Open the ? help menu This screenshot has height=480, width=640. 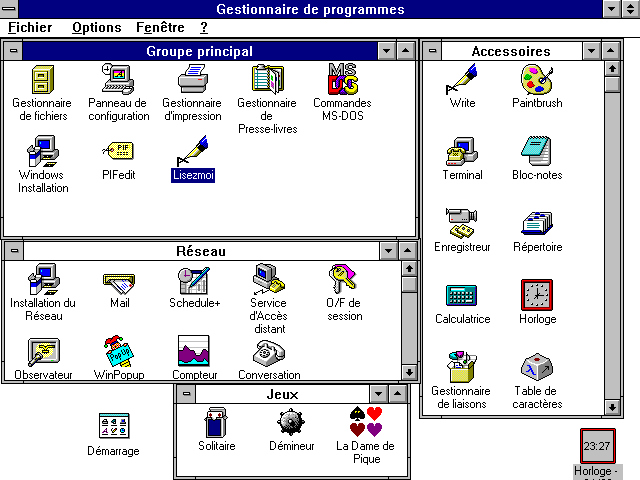pyautogui.click(x=204, y=27)
